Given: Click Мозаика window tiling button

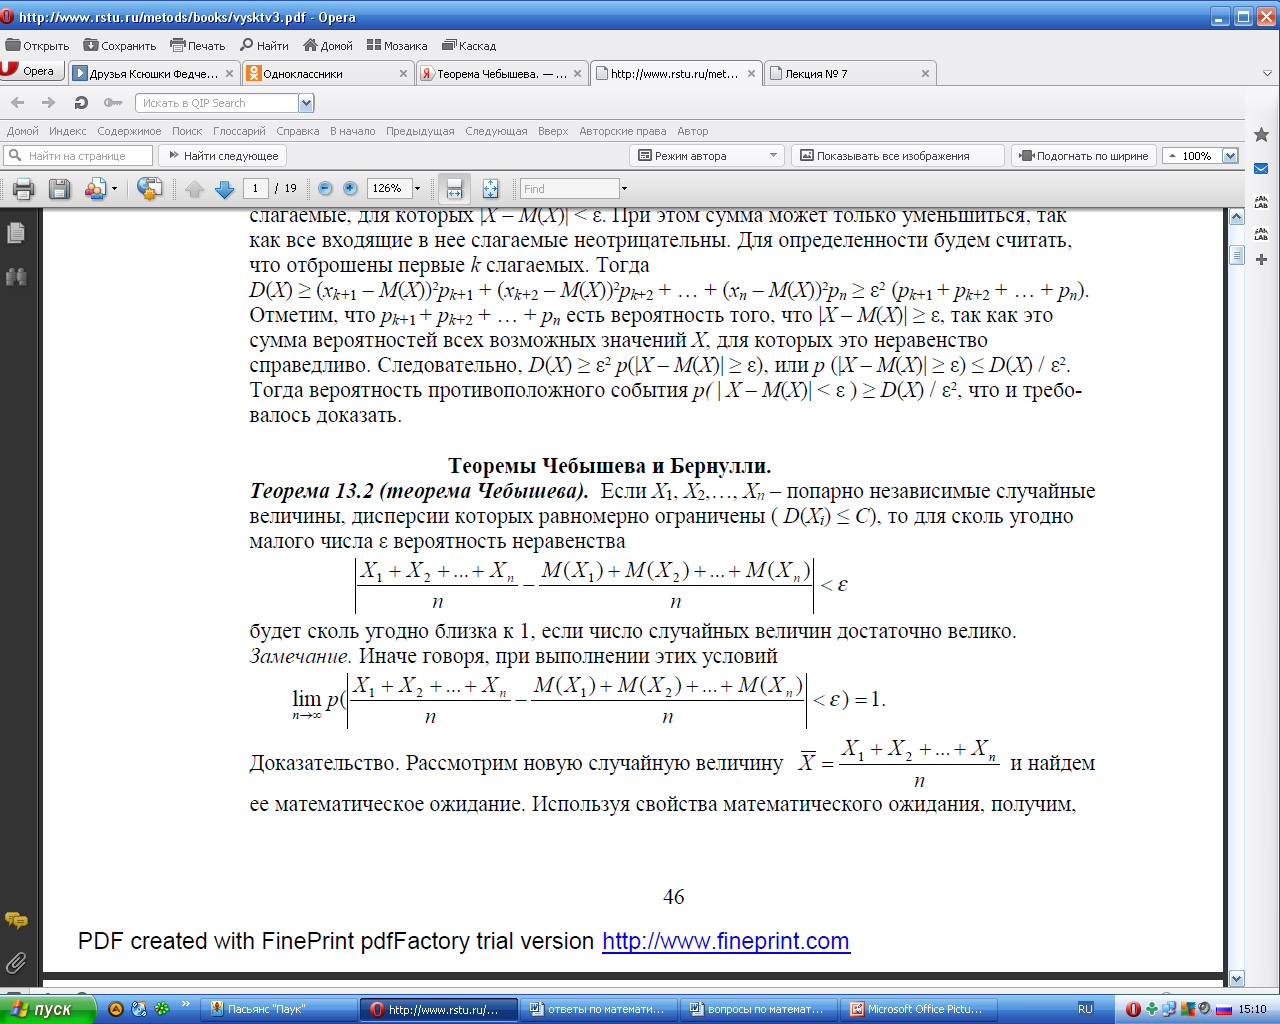Looking at the screenshot, I should 397,45.
